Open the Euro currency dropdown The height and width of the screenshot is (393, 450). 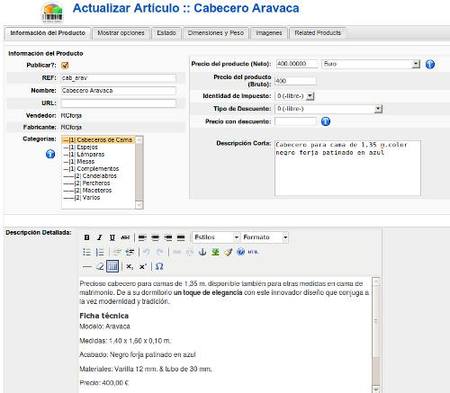pyautogui.click(x=371, y=64)
